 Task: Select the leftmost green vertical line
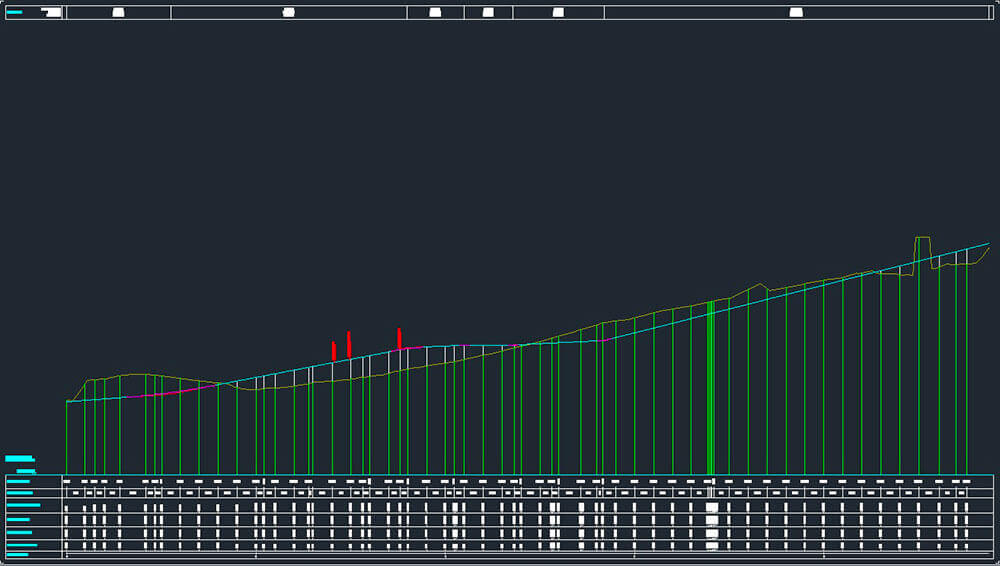click(x=67, y=437)
